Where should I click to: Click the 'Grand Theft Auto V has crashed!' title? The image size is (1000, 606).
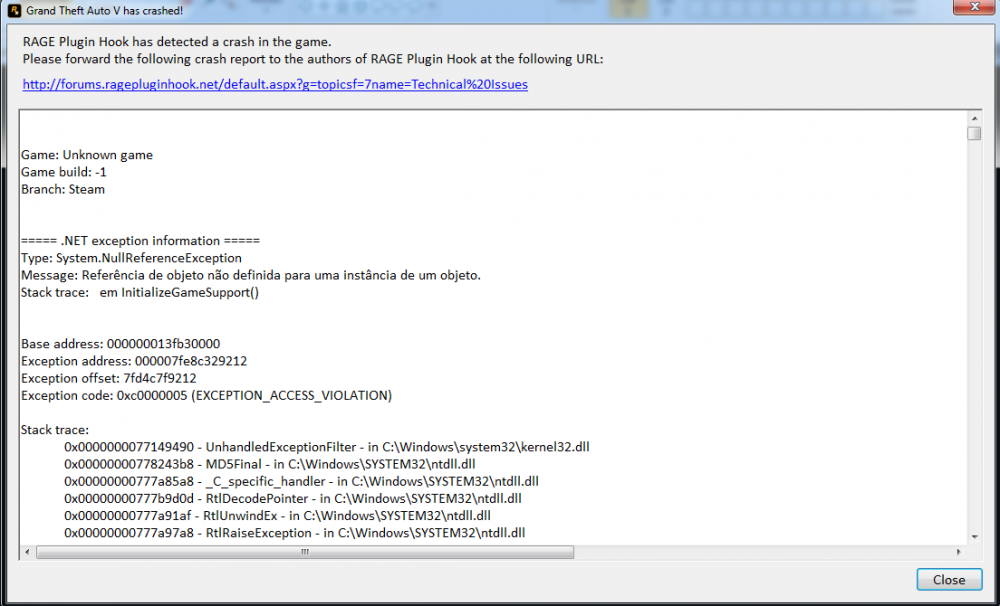(x=105, y=11)
